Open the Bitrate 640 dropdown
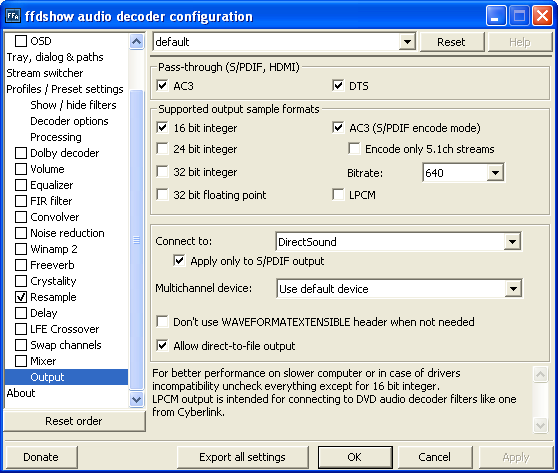 495,173
